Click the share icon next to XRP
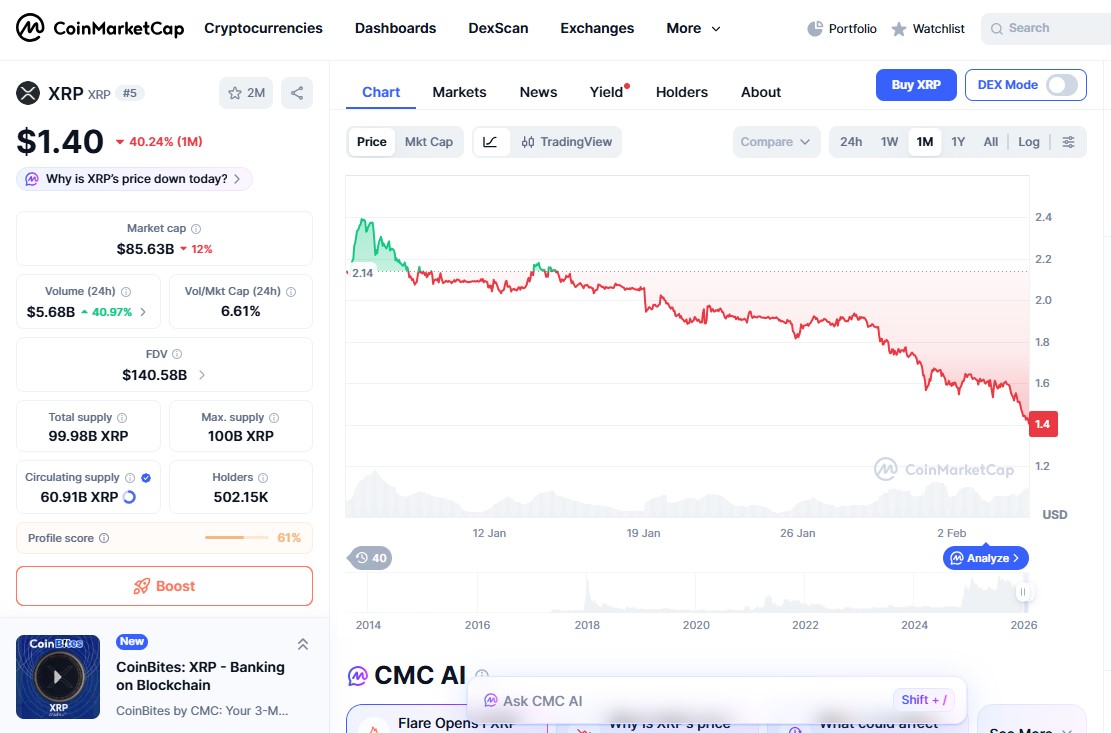 click(297, 91)
